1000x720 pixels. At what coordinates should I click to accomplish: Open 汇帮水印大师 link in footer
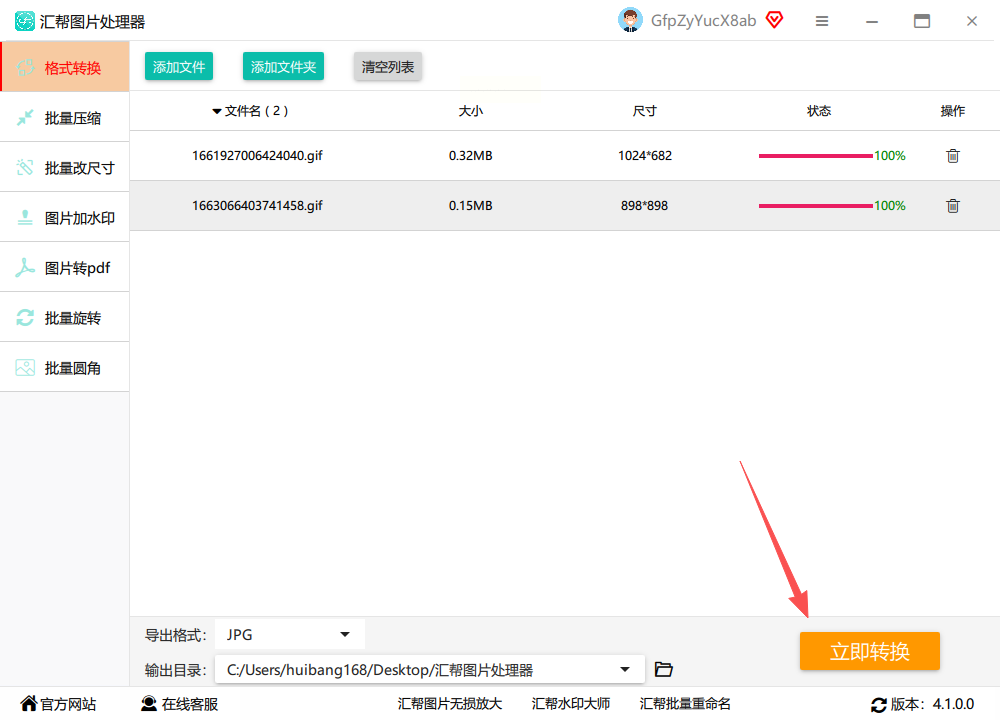[571, 703]
